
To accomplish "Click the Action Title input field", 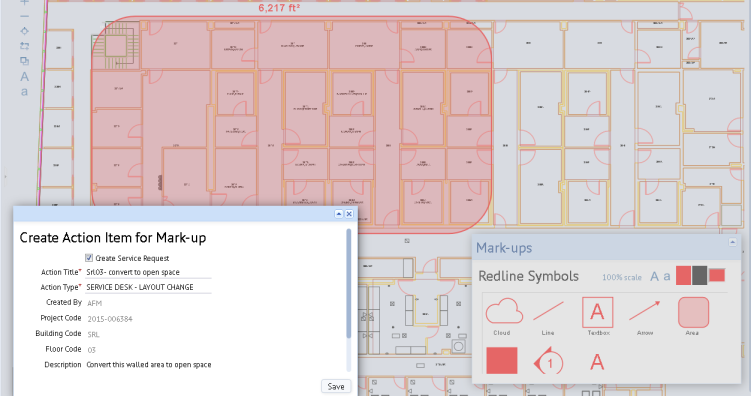I will (x=148, y=272).
